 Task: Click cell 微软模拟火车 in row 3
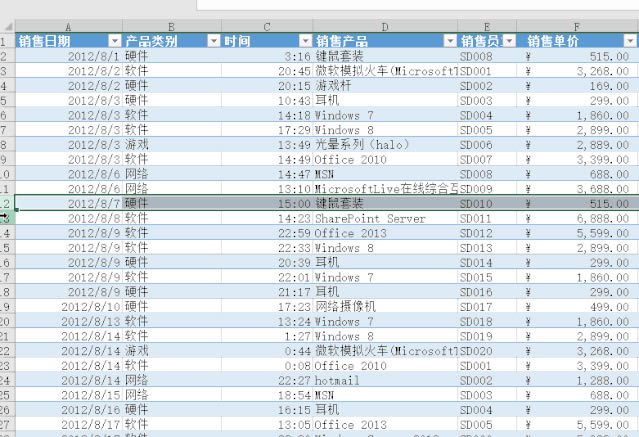385,71
